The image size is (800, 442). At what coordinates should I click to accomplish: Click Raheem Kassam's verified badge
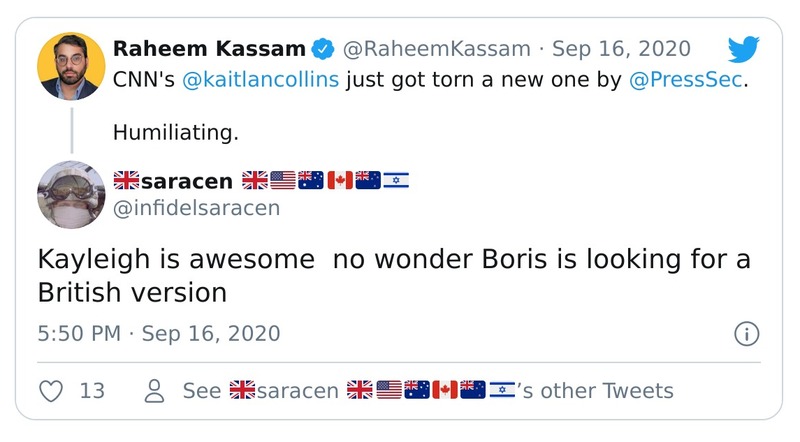click(x=324, y=48)
